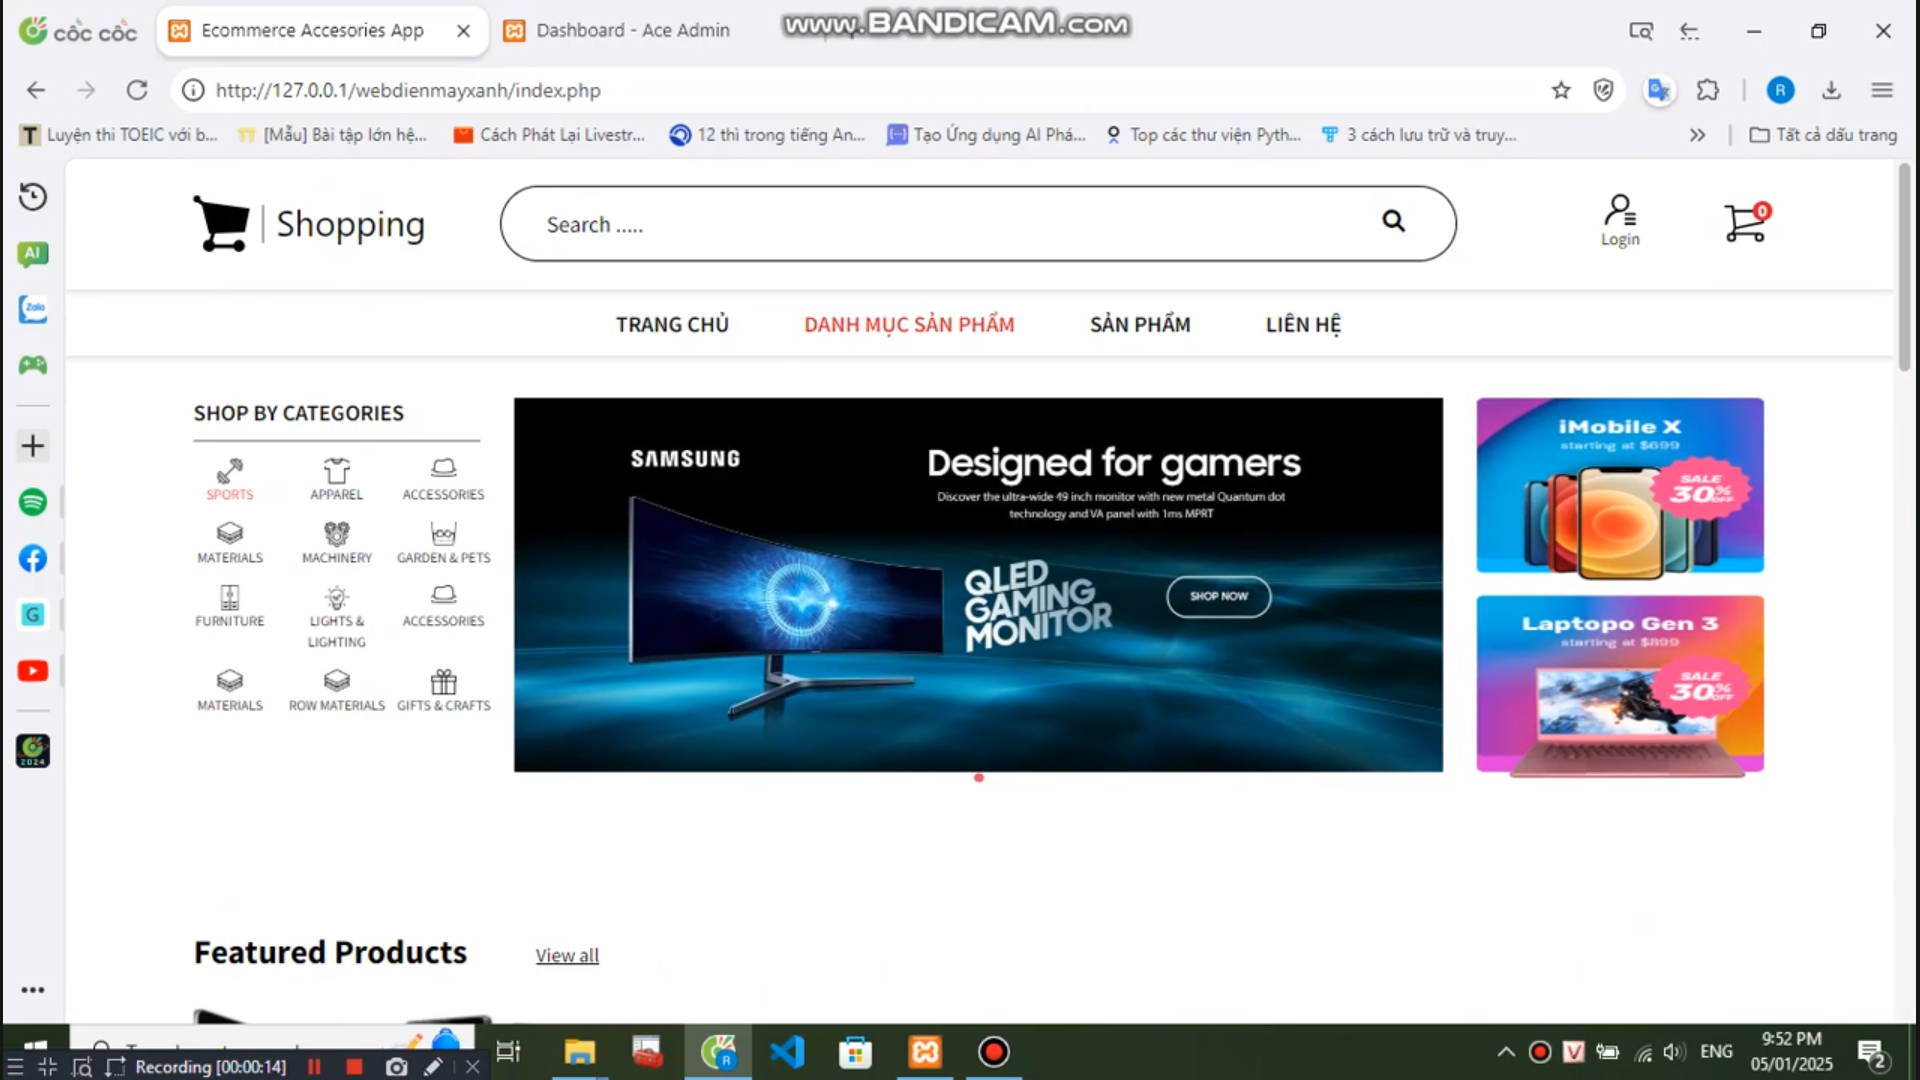Click the red carousel indicator dot
Image resolution: width=1920 pixels, height=1080 pixels.
tap(979, 778)
